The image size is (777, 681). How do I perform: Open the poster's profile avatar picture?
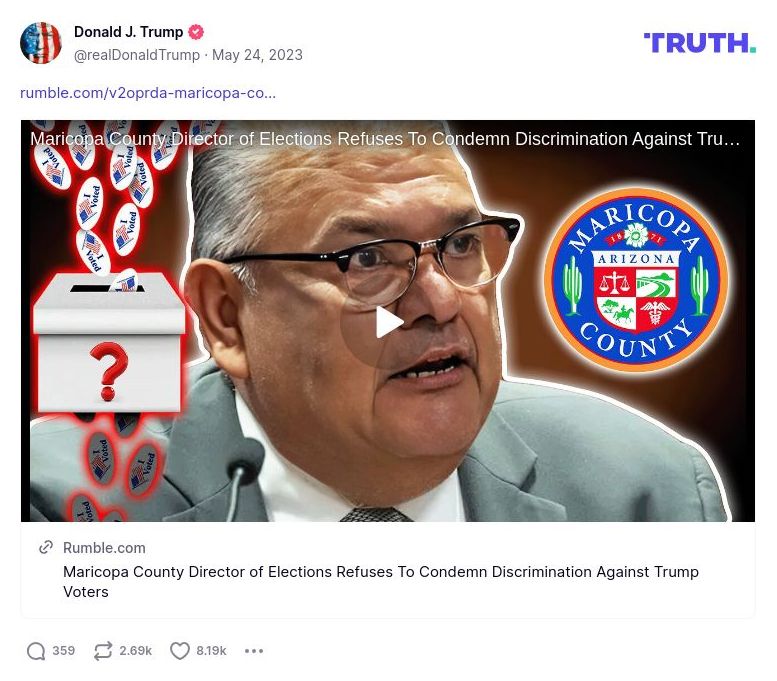click(x=41, y=43)
